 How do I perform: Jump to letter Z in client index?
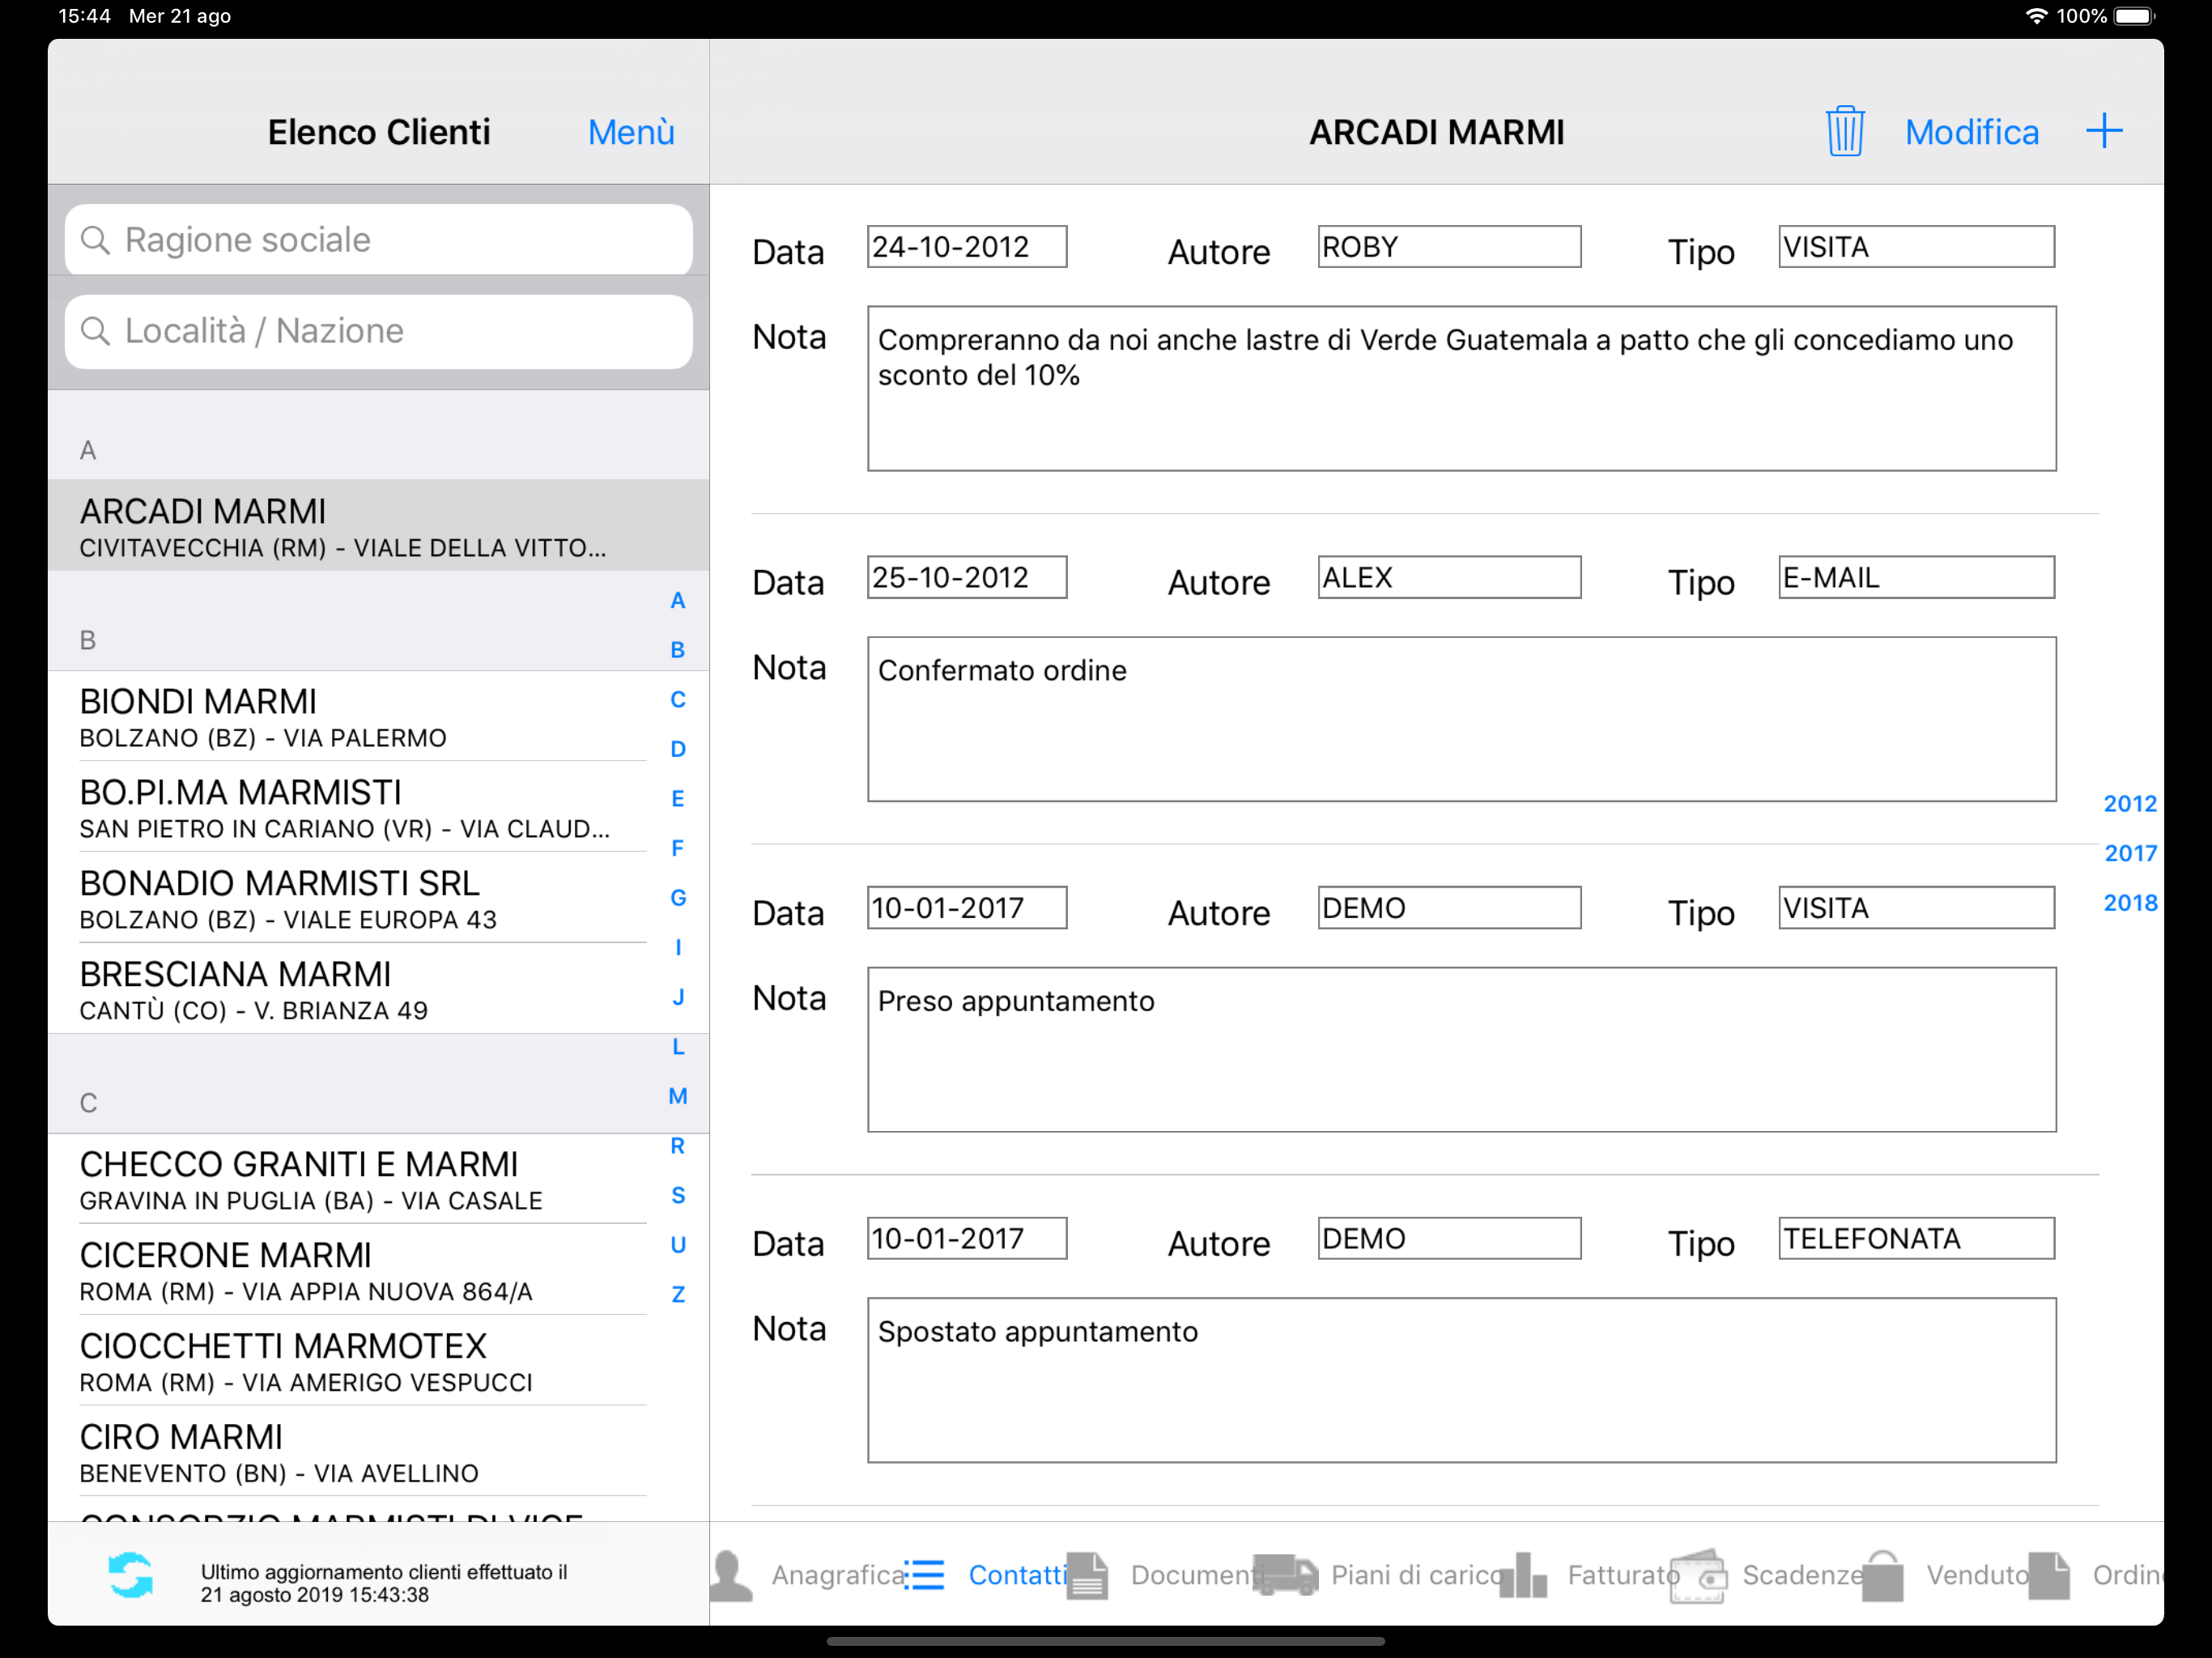tap(678, 1294)
